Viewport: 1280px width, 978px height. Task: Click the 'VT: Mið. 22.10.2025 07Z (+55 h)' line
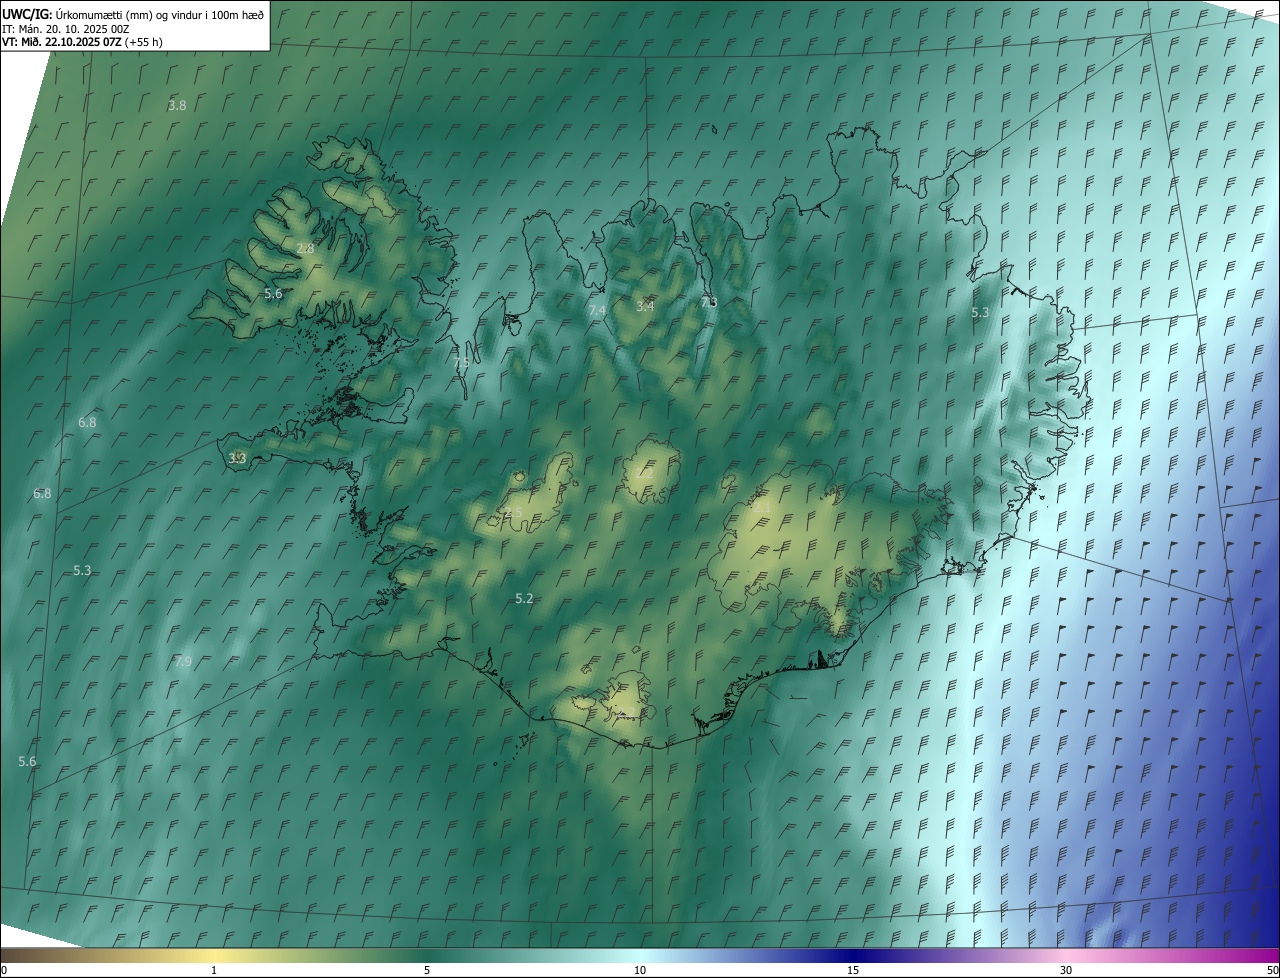(82, 42)
